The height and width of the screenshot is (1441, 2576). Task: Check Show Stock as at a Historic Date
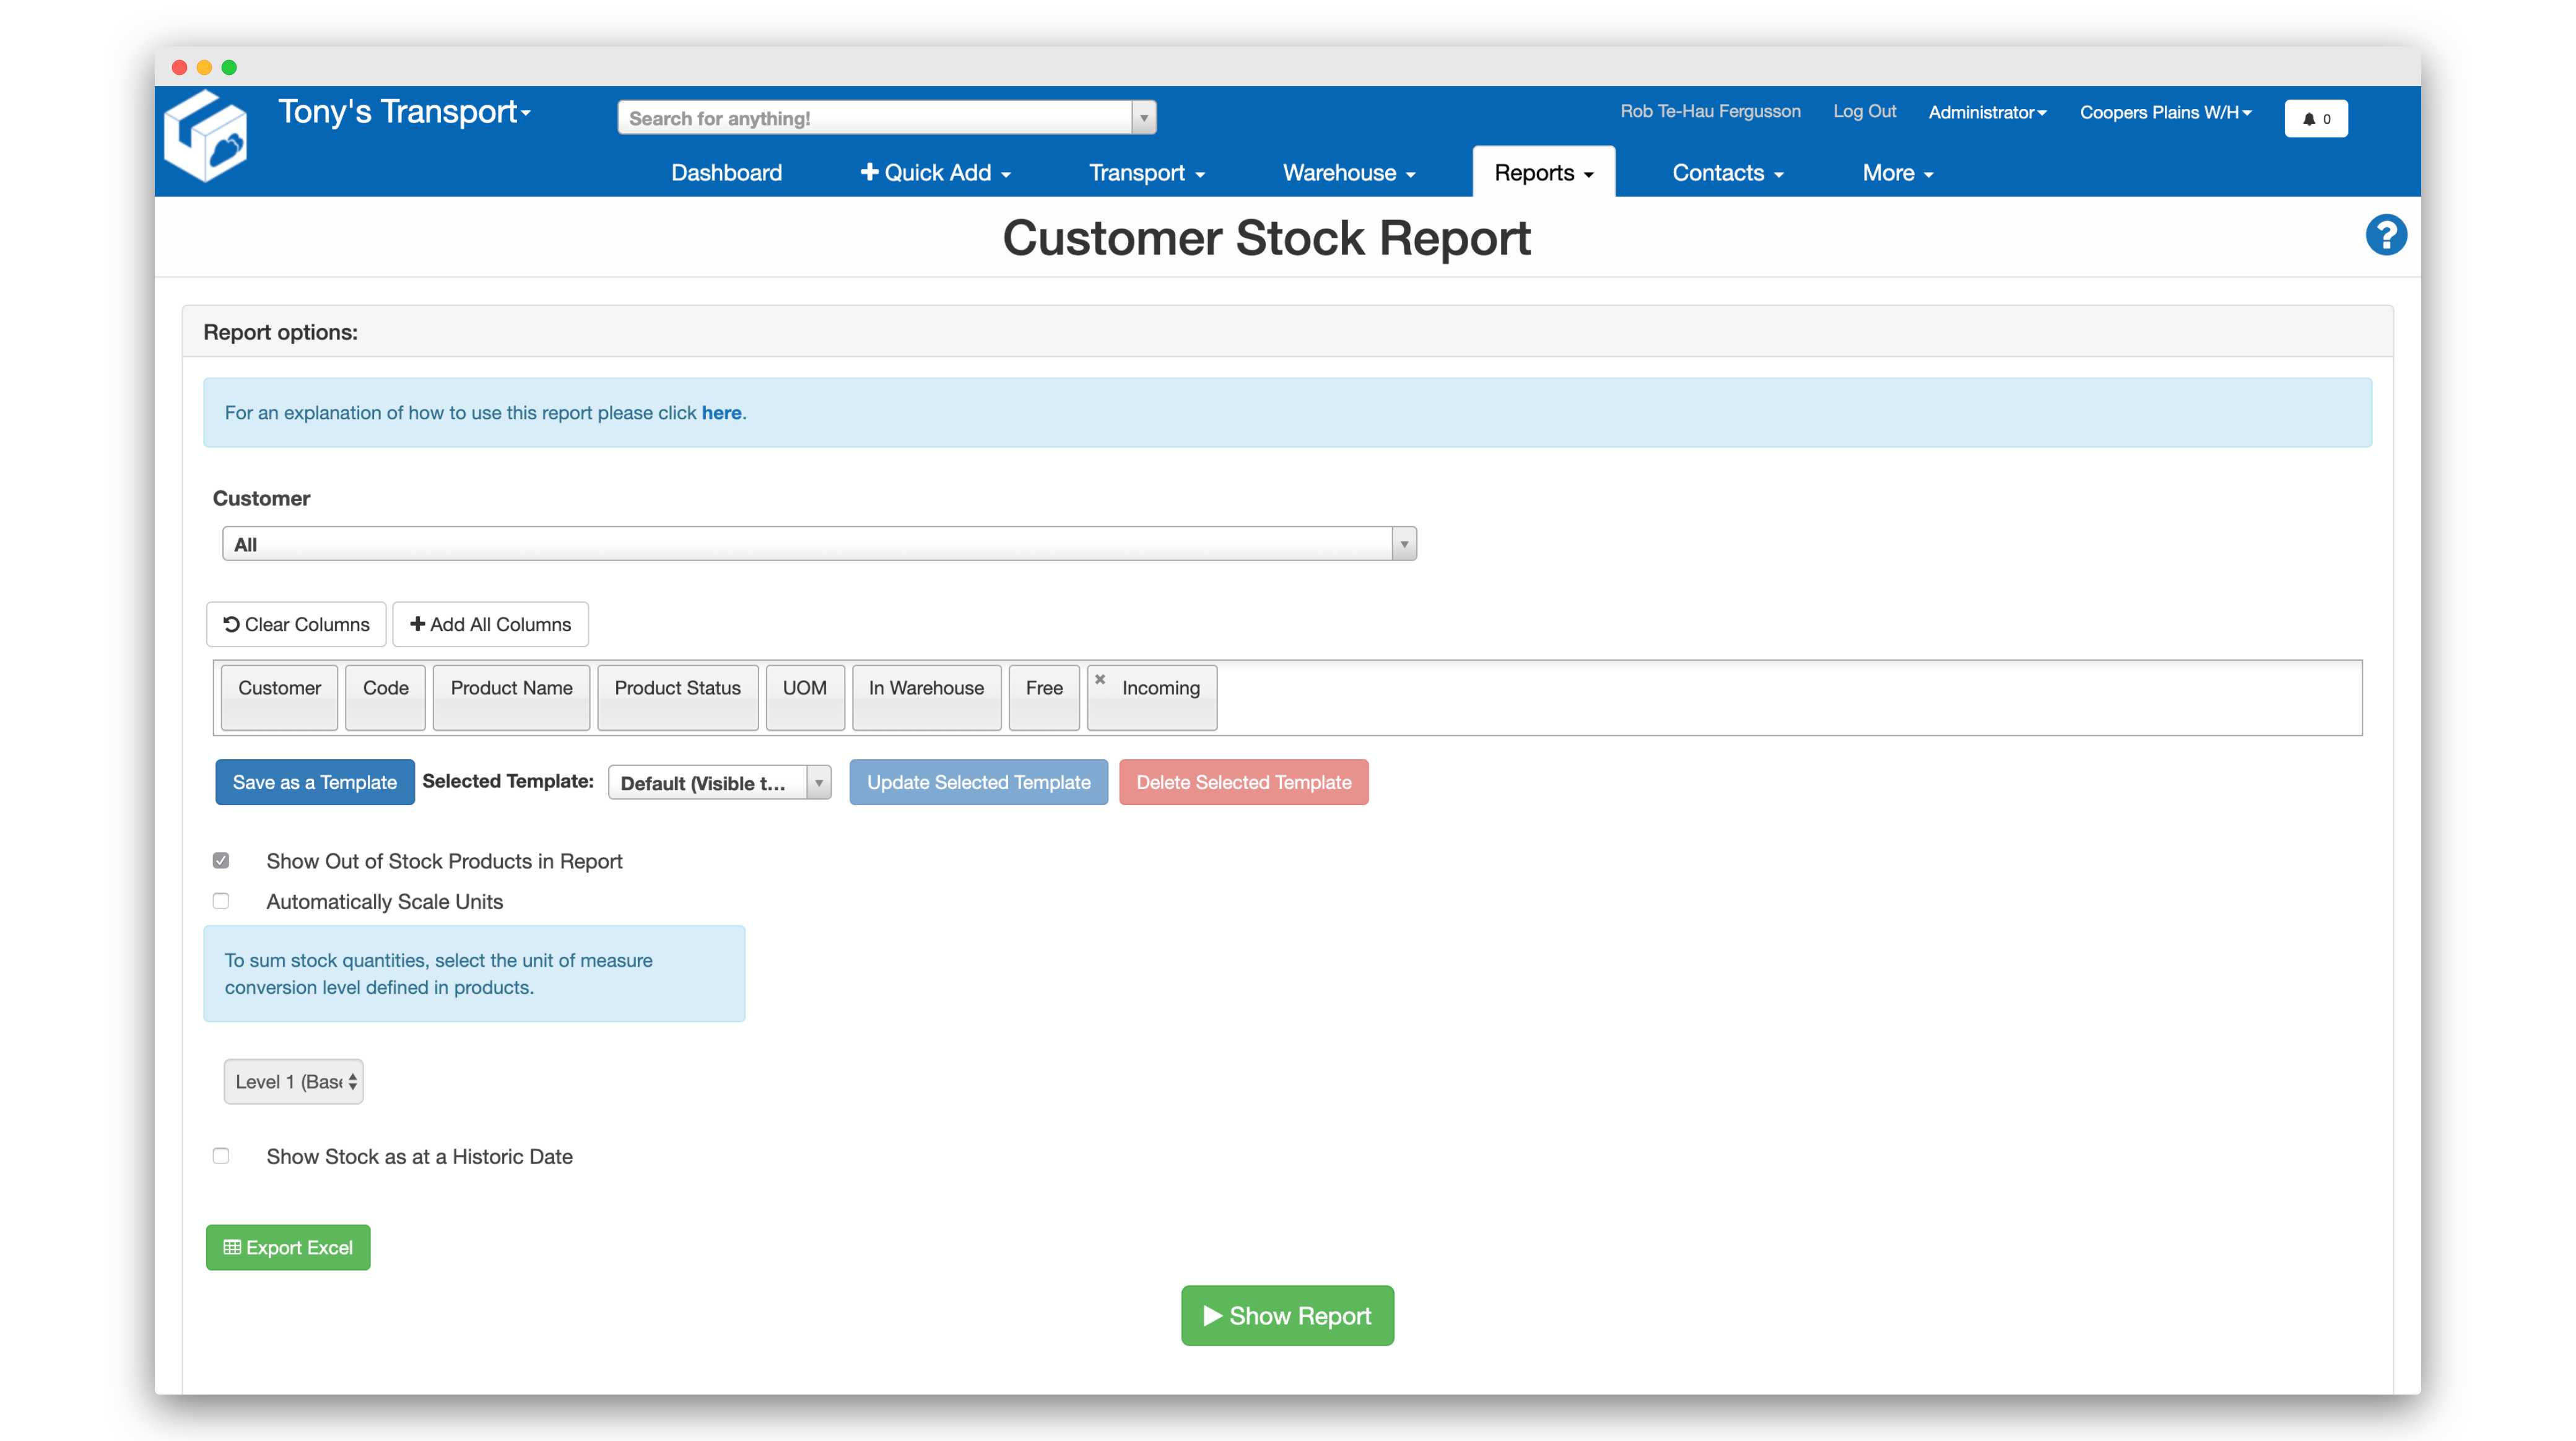coord(221,1156)
